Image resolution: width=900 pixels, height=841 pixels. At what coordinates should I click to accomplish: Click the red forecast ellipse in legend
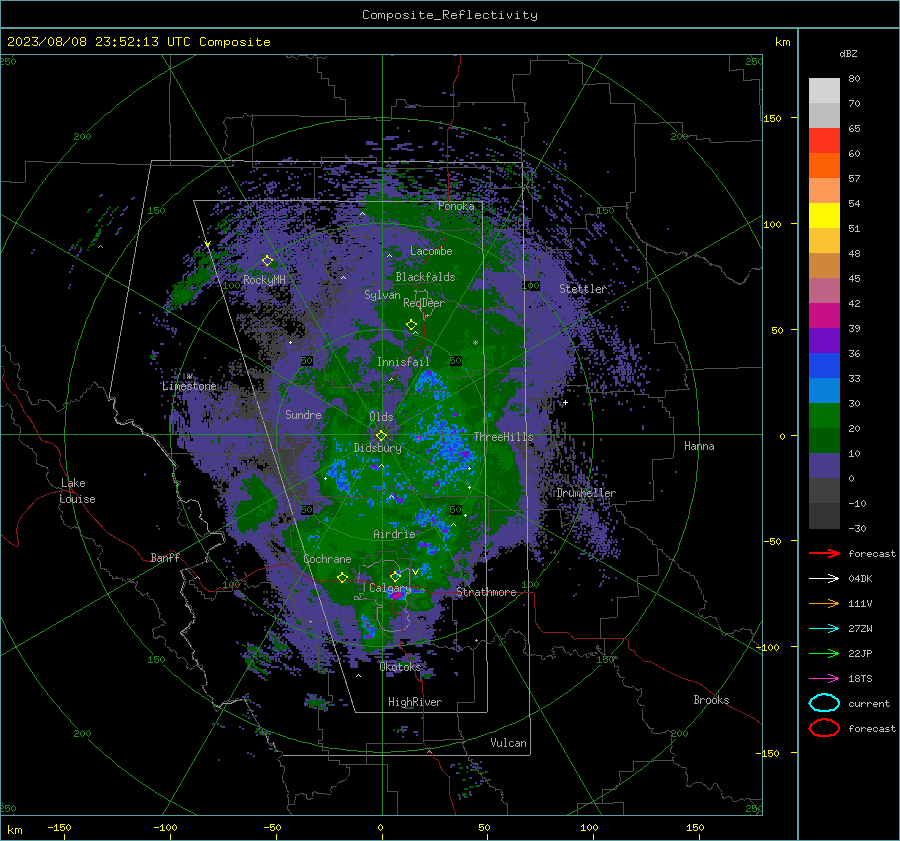824,728
